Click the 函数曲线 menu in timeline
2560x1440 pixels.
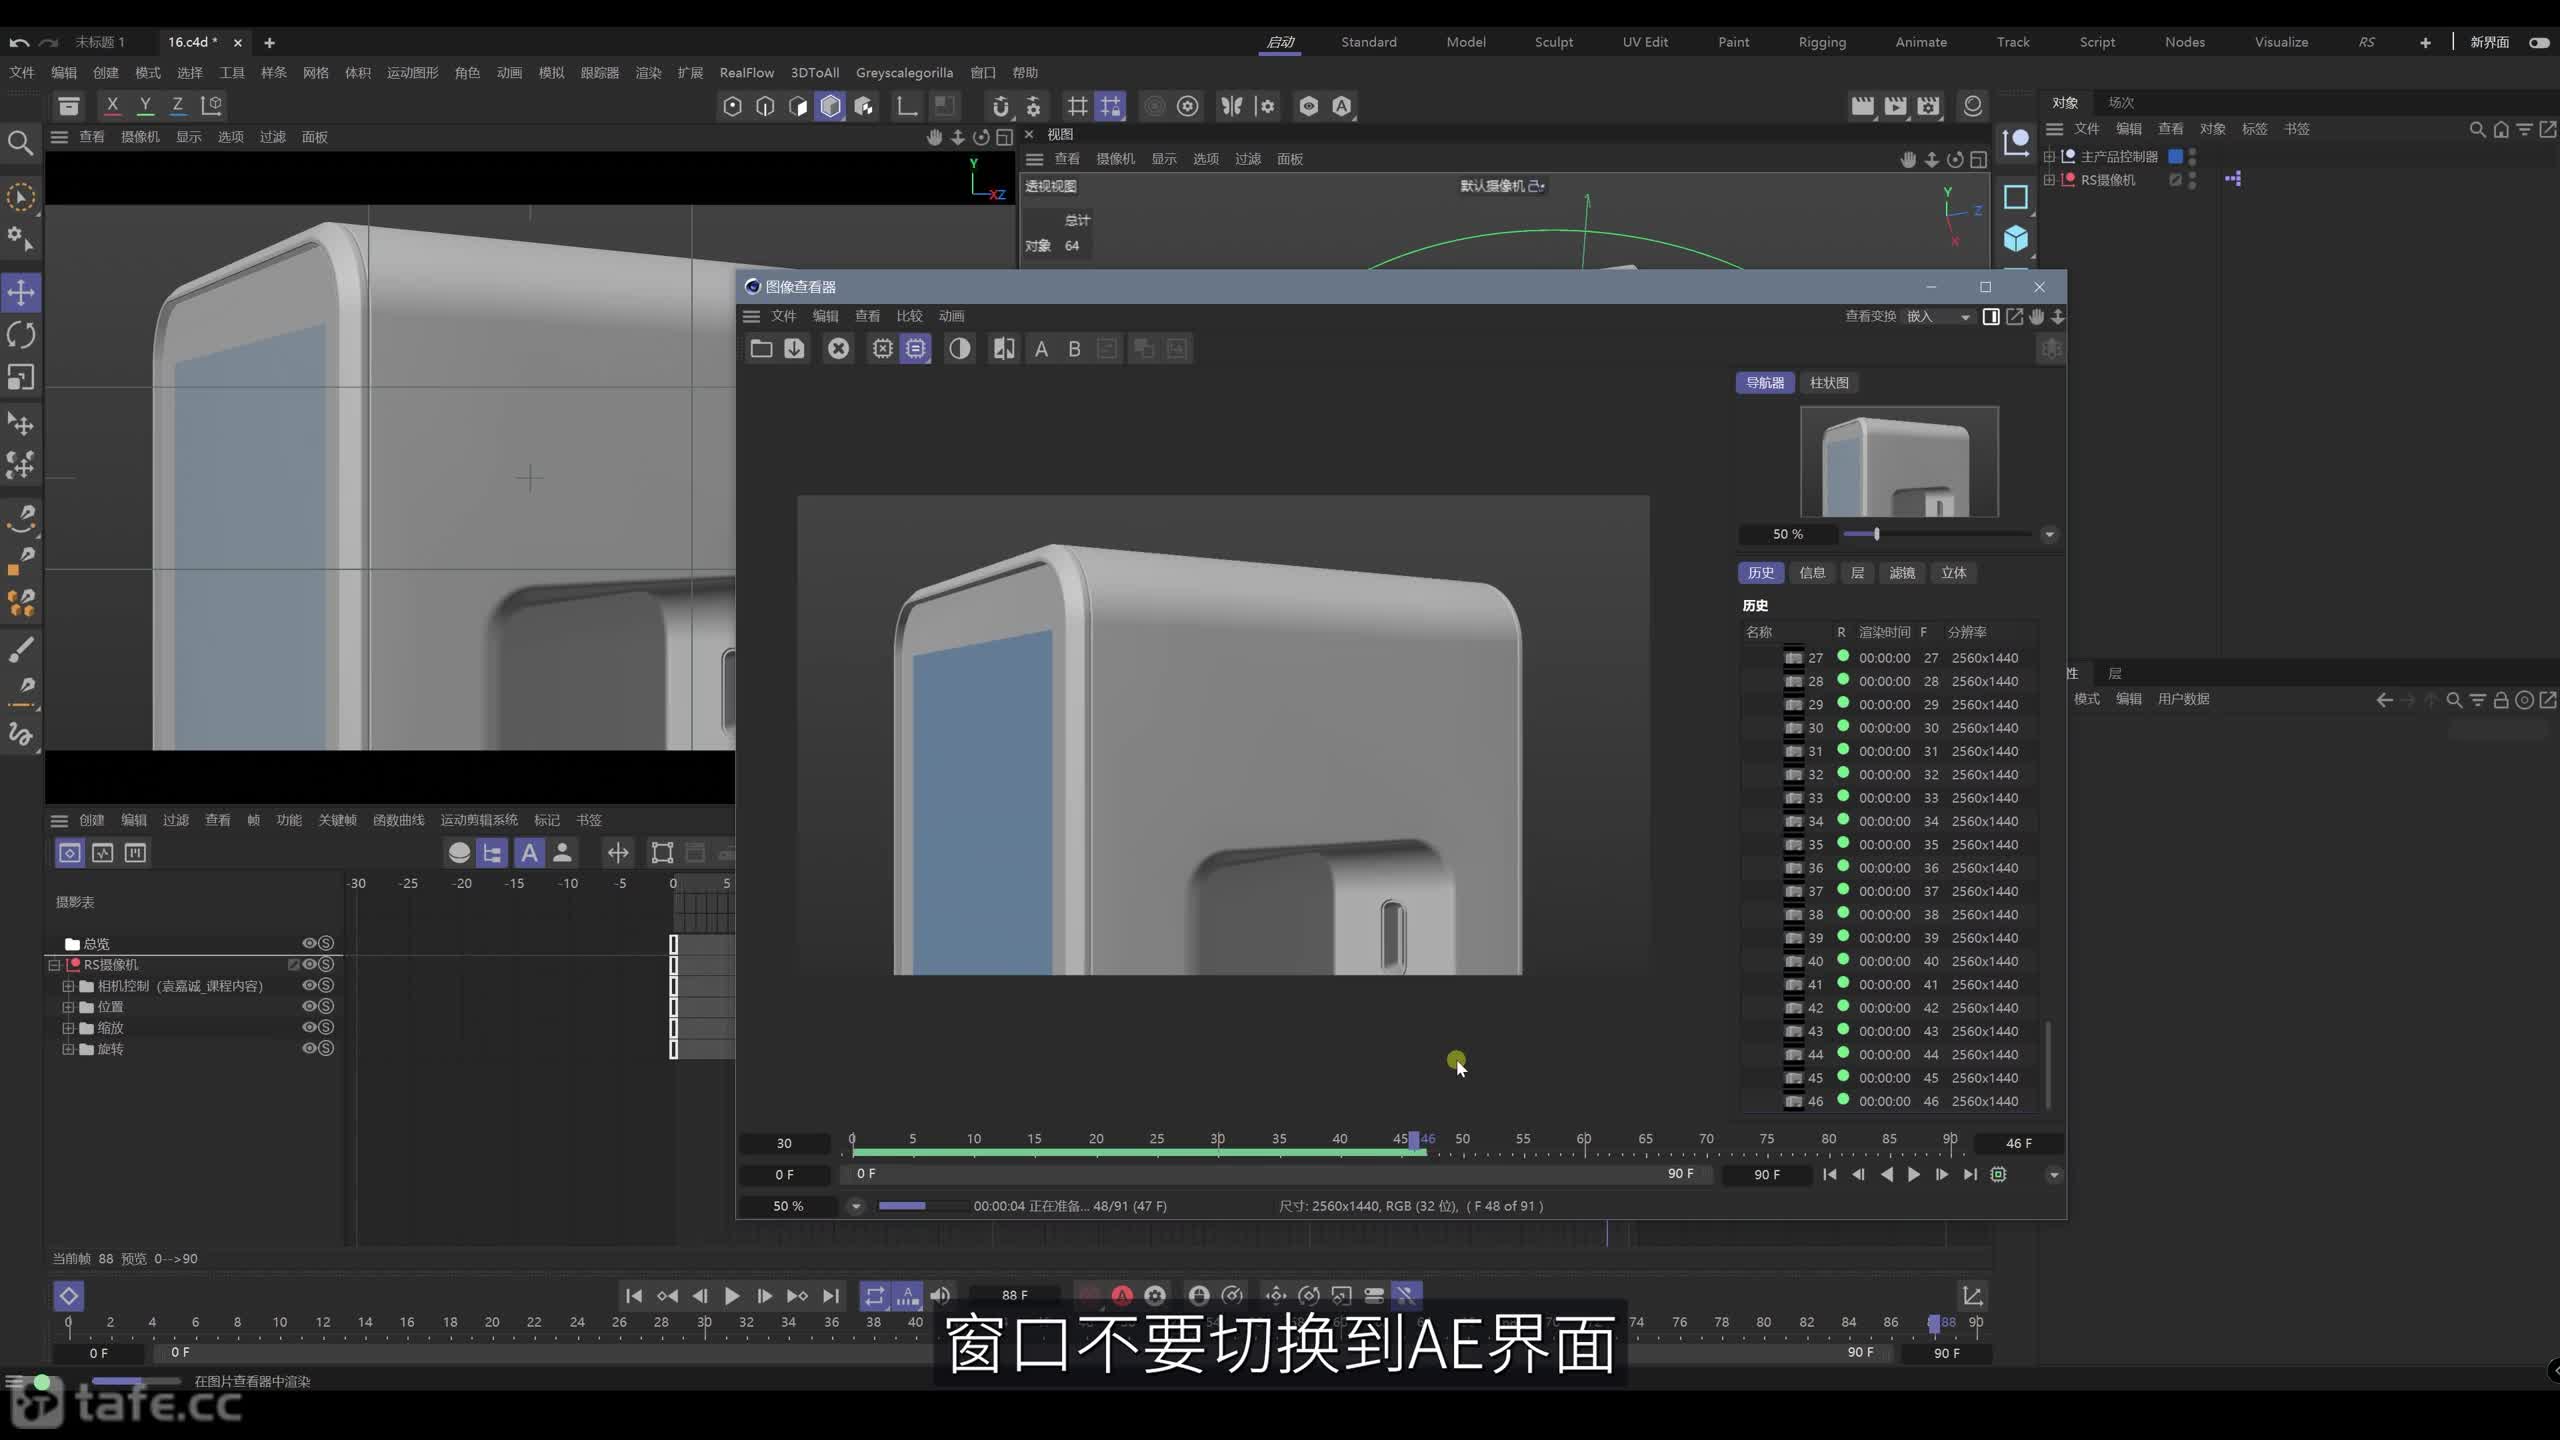click(x=398, y=820)
